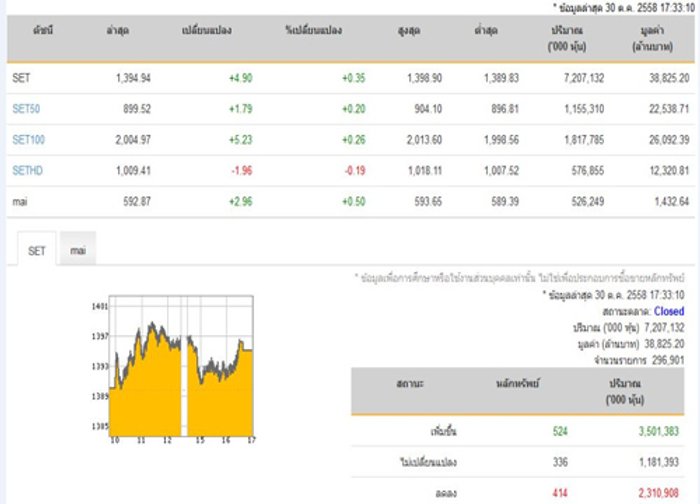The height and width of the screenshot is (504, 700).
Task: Select SET50 percent change +0.20
Action: pos(354,108)
